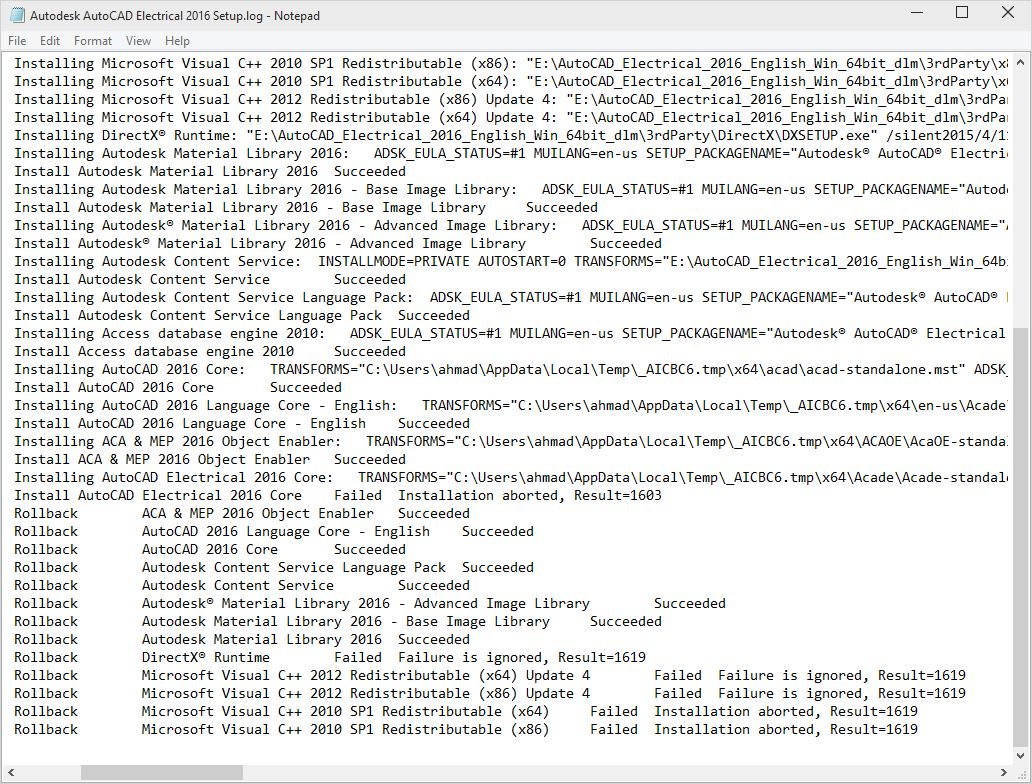Click 'Install Autodesk Content Service Language Pack' text
The image size is (1032, 784).
coord(198,315)
